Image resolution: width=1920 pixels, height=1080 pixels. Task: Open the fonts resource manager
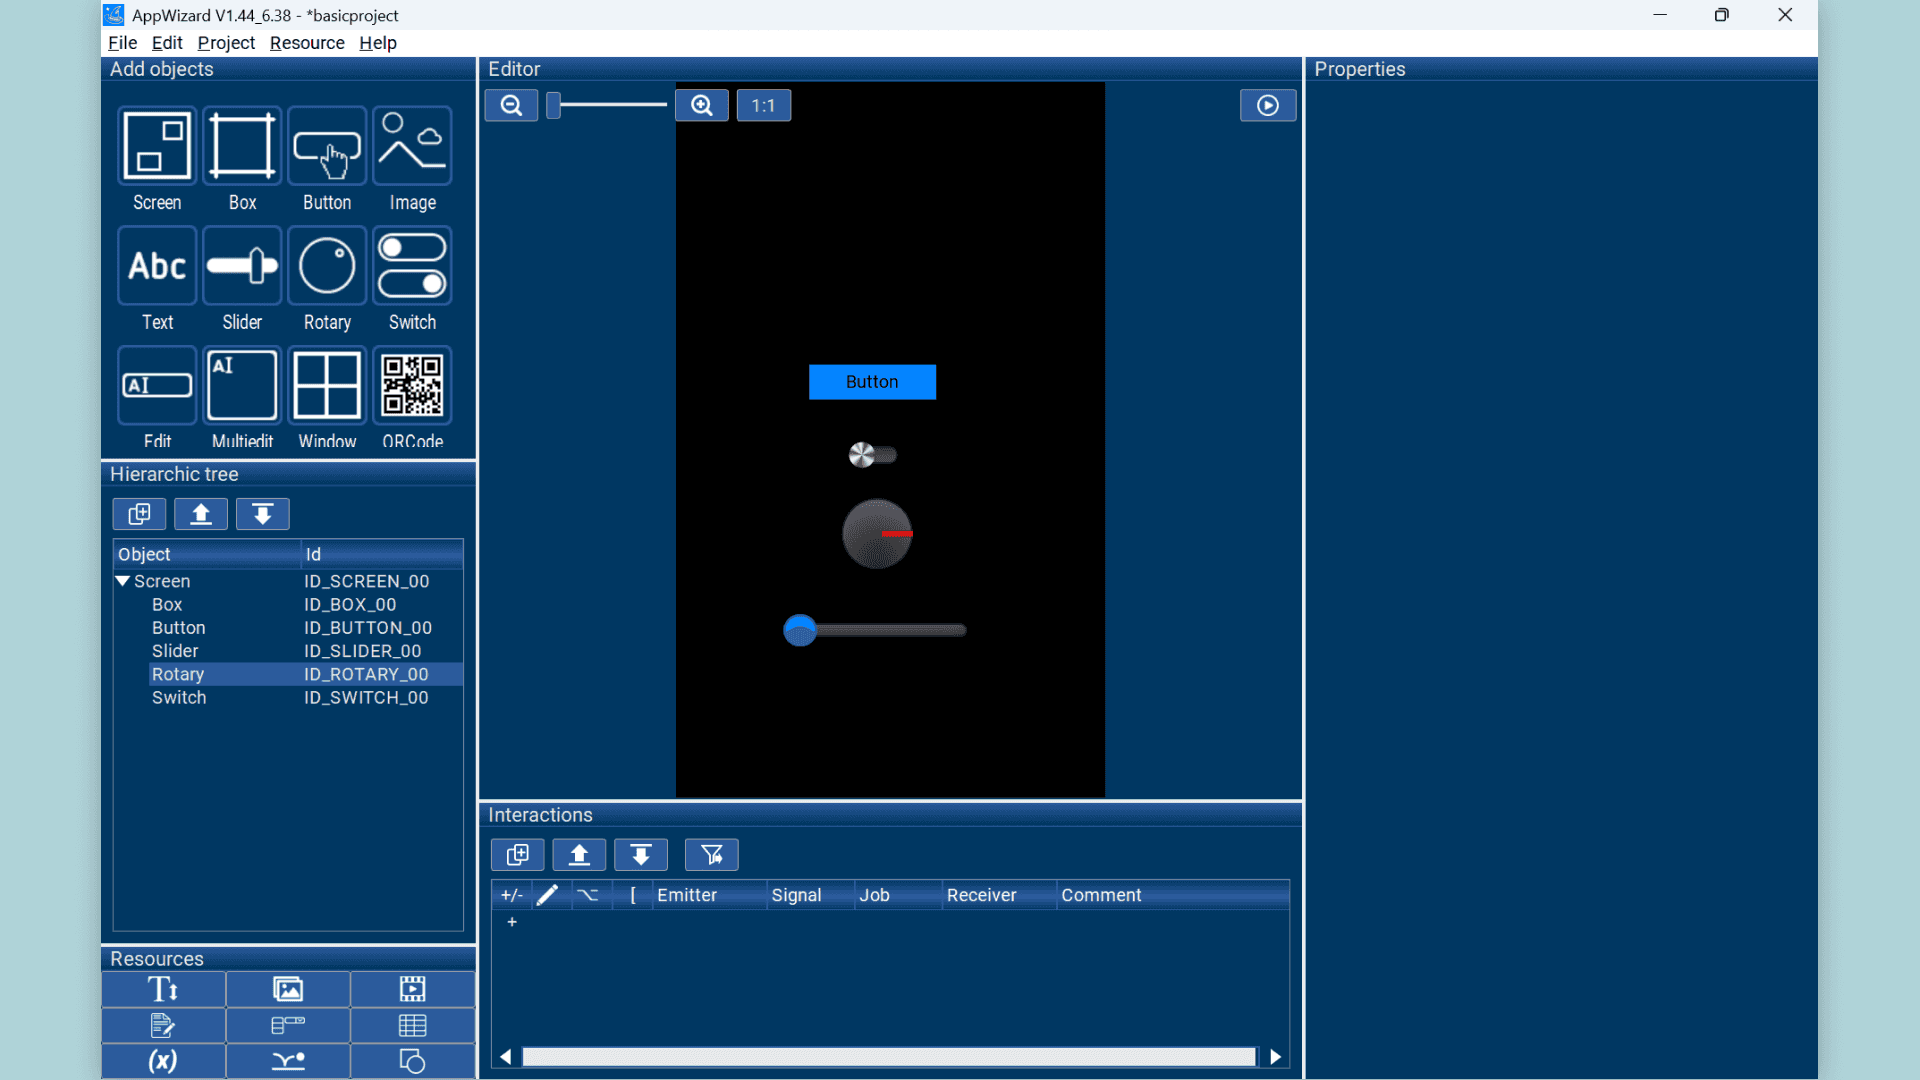163,989
